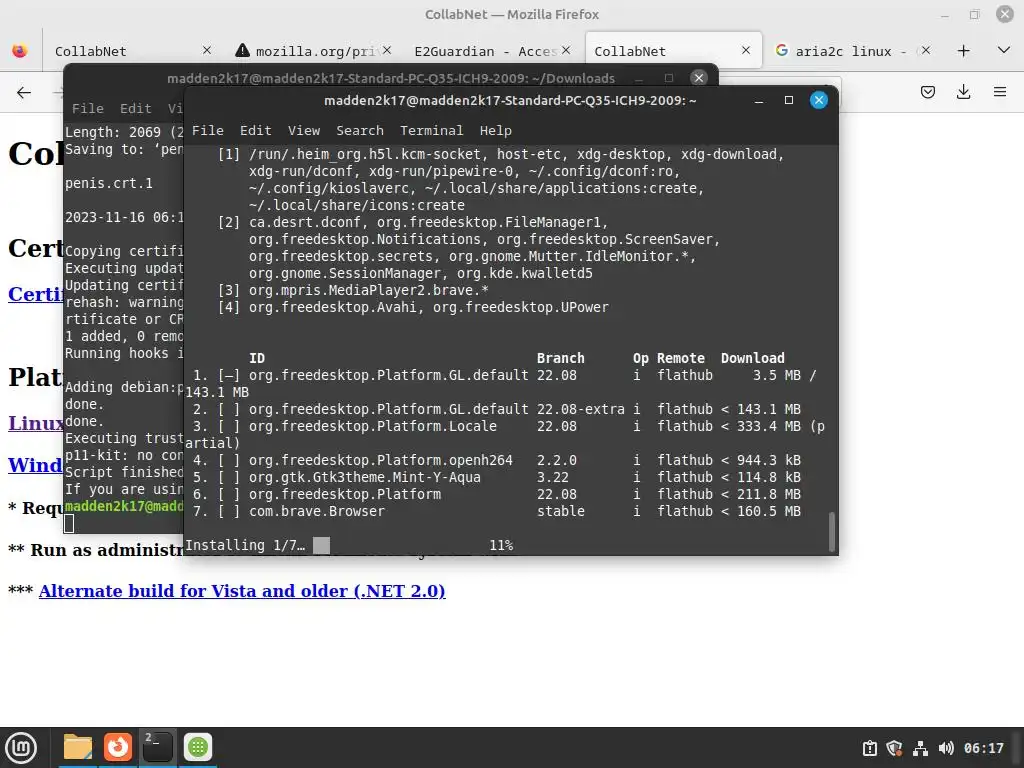Close the front terminal window
This screenshot has height=768, width=1024.
point(818,101)
